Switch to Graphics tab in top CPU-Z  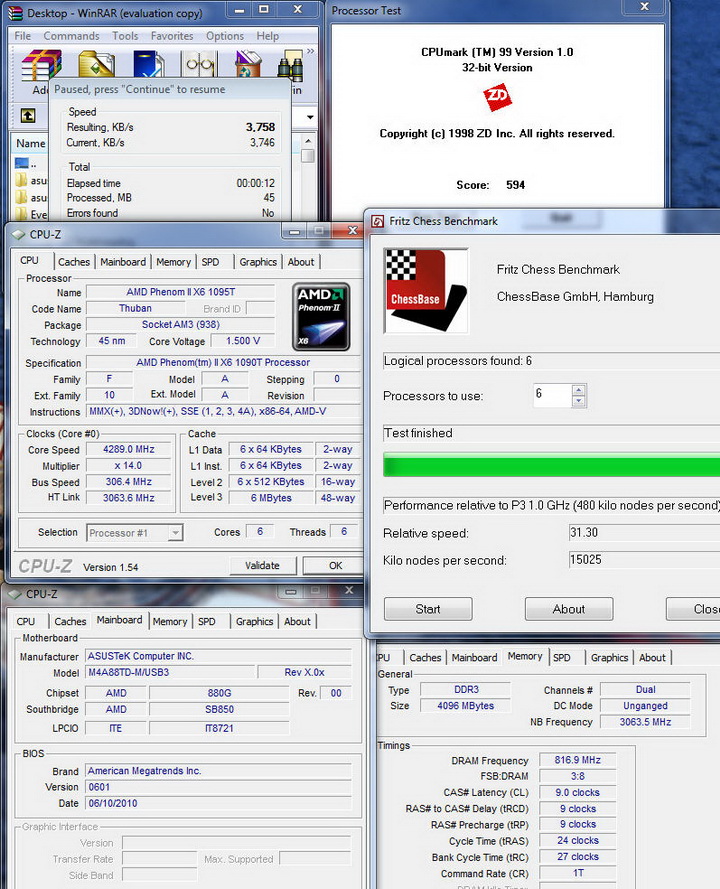coord(258,262)
